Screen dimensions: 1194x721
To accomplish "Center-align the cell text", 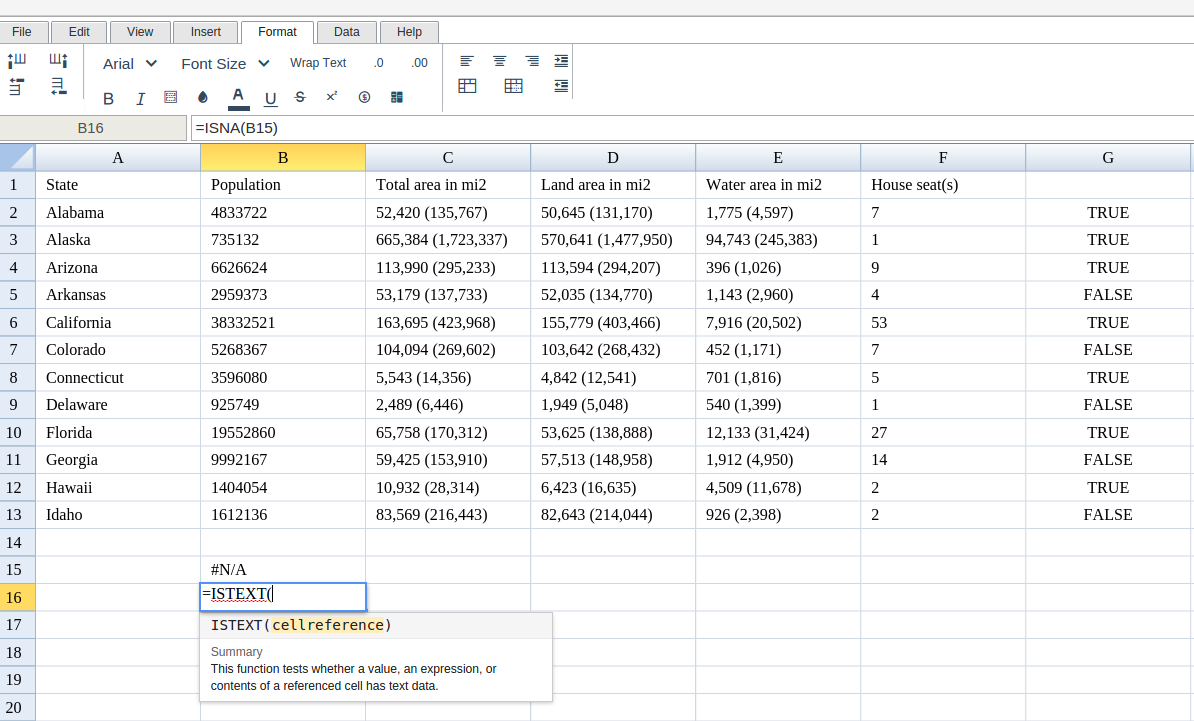I will (x=499, y=61).
